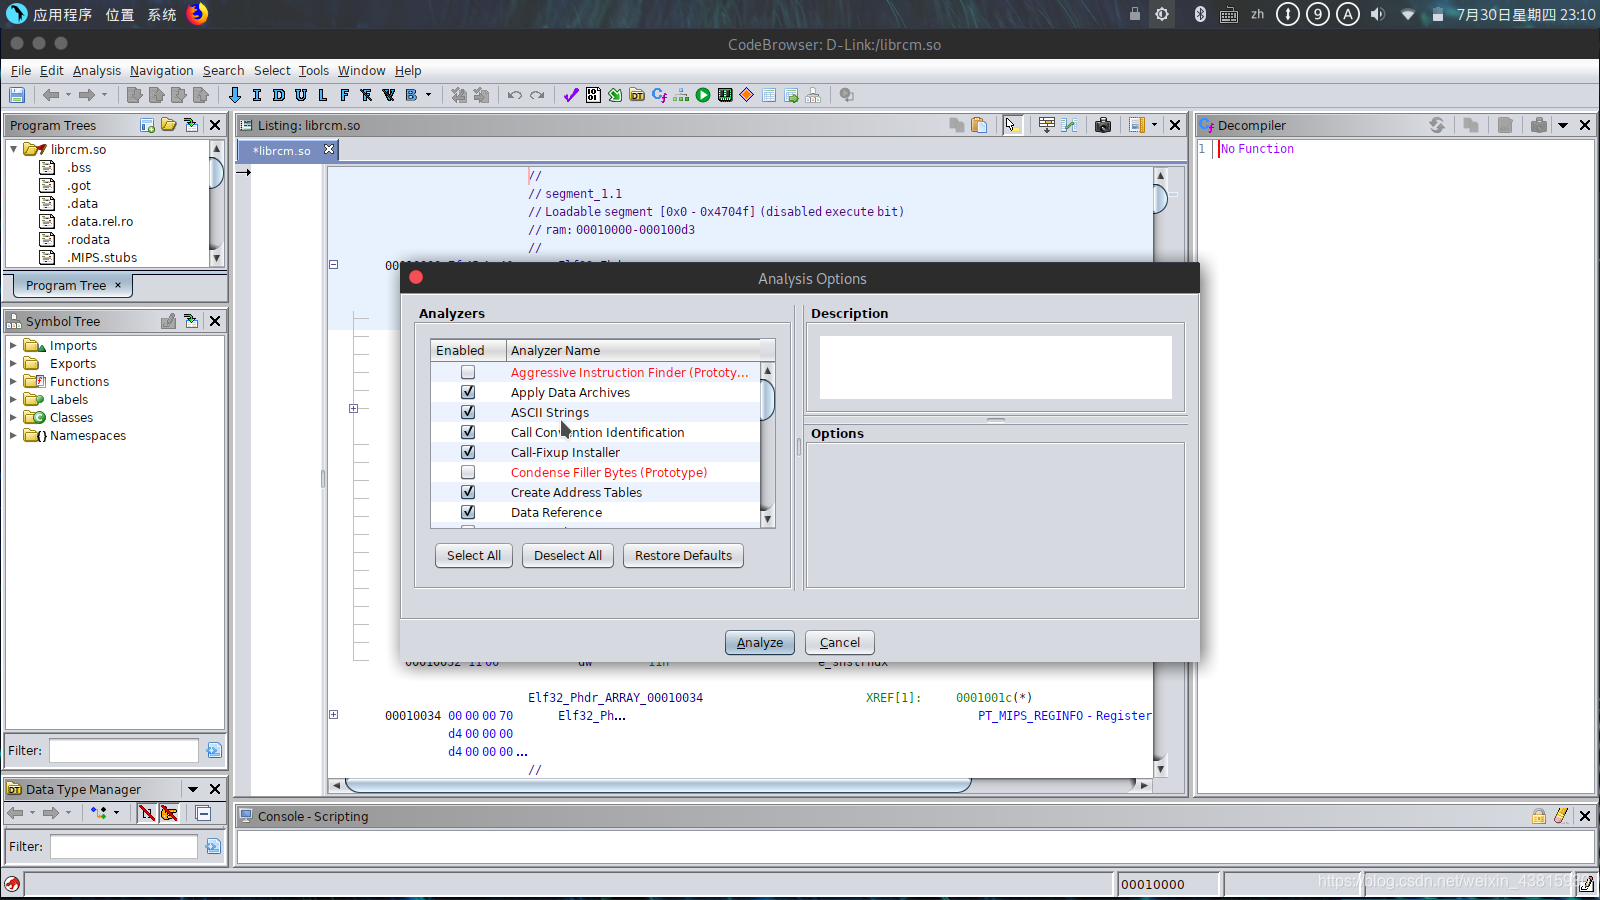Toggle navigation to next Function (F icon)
This screenshot has height=900, width=1600.
click(x=345, y=95)
